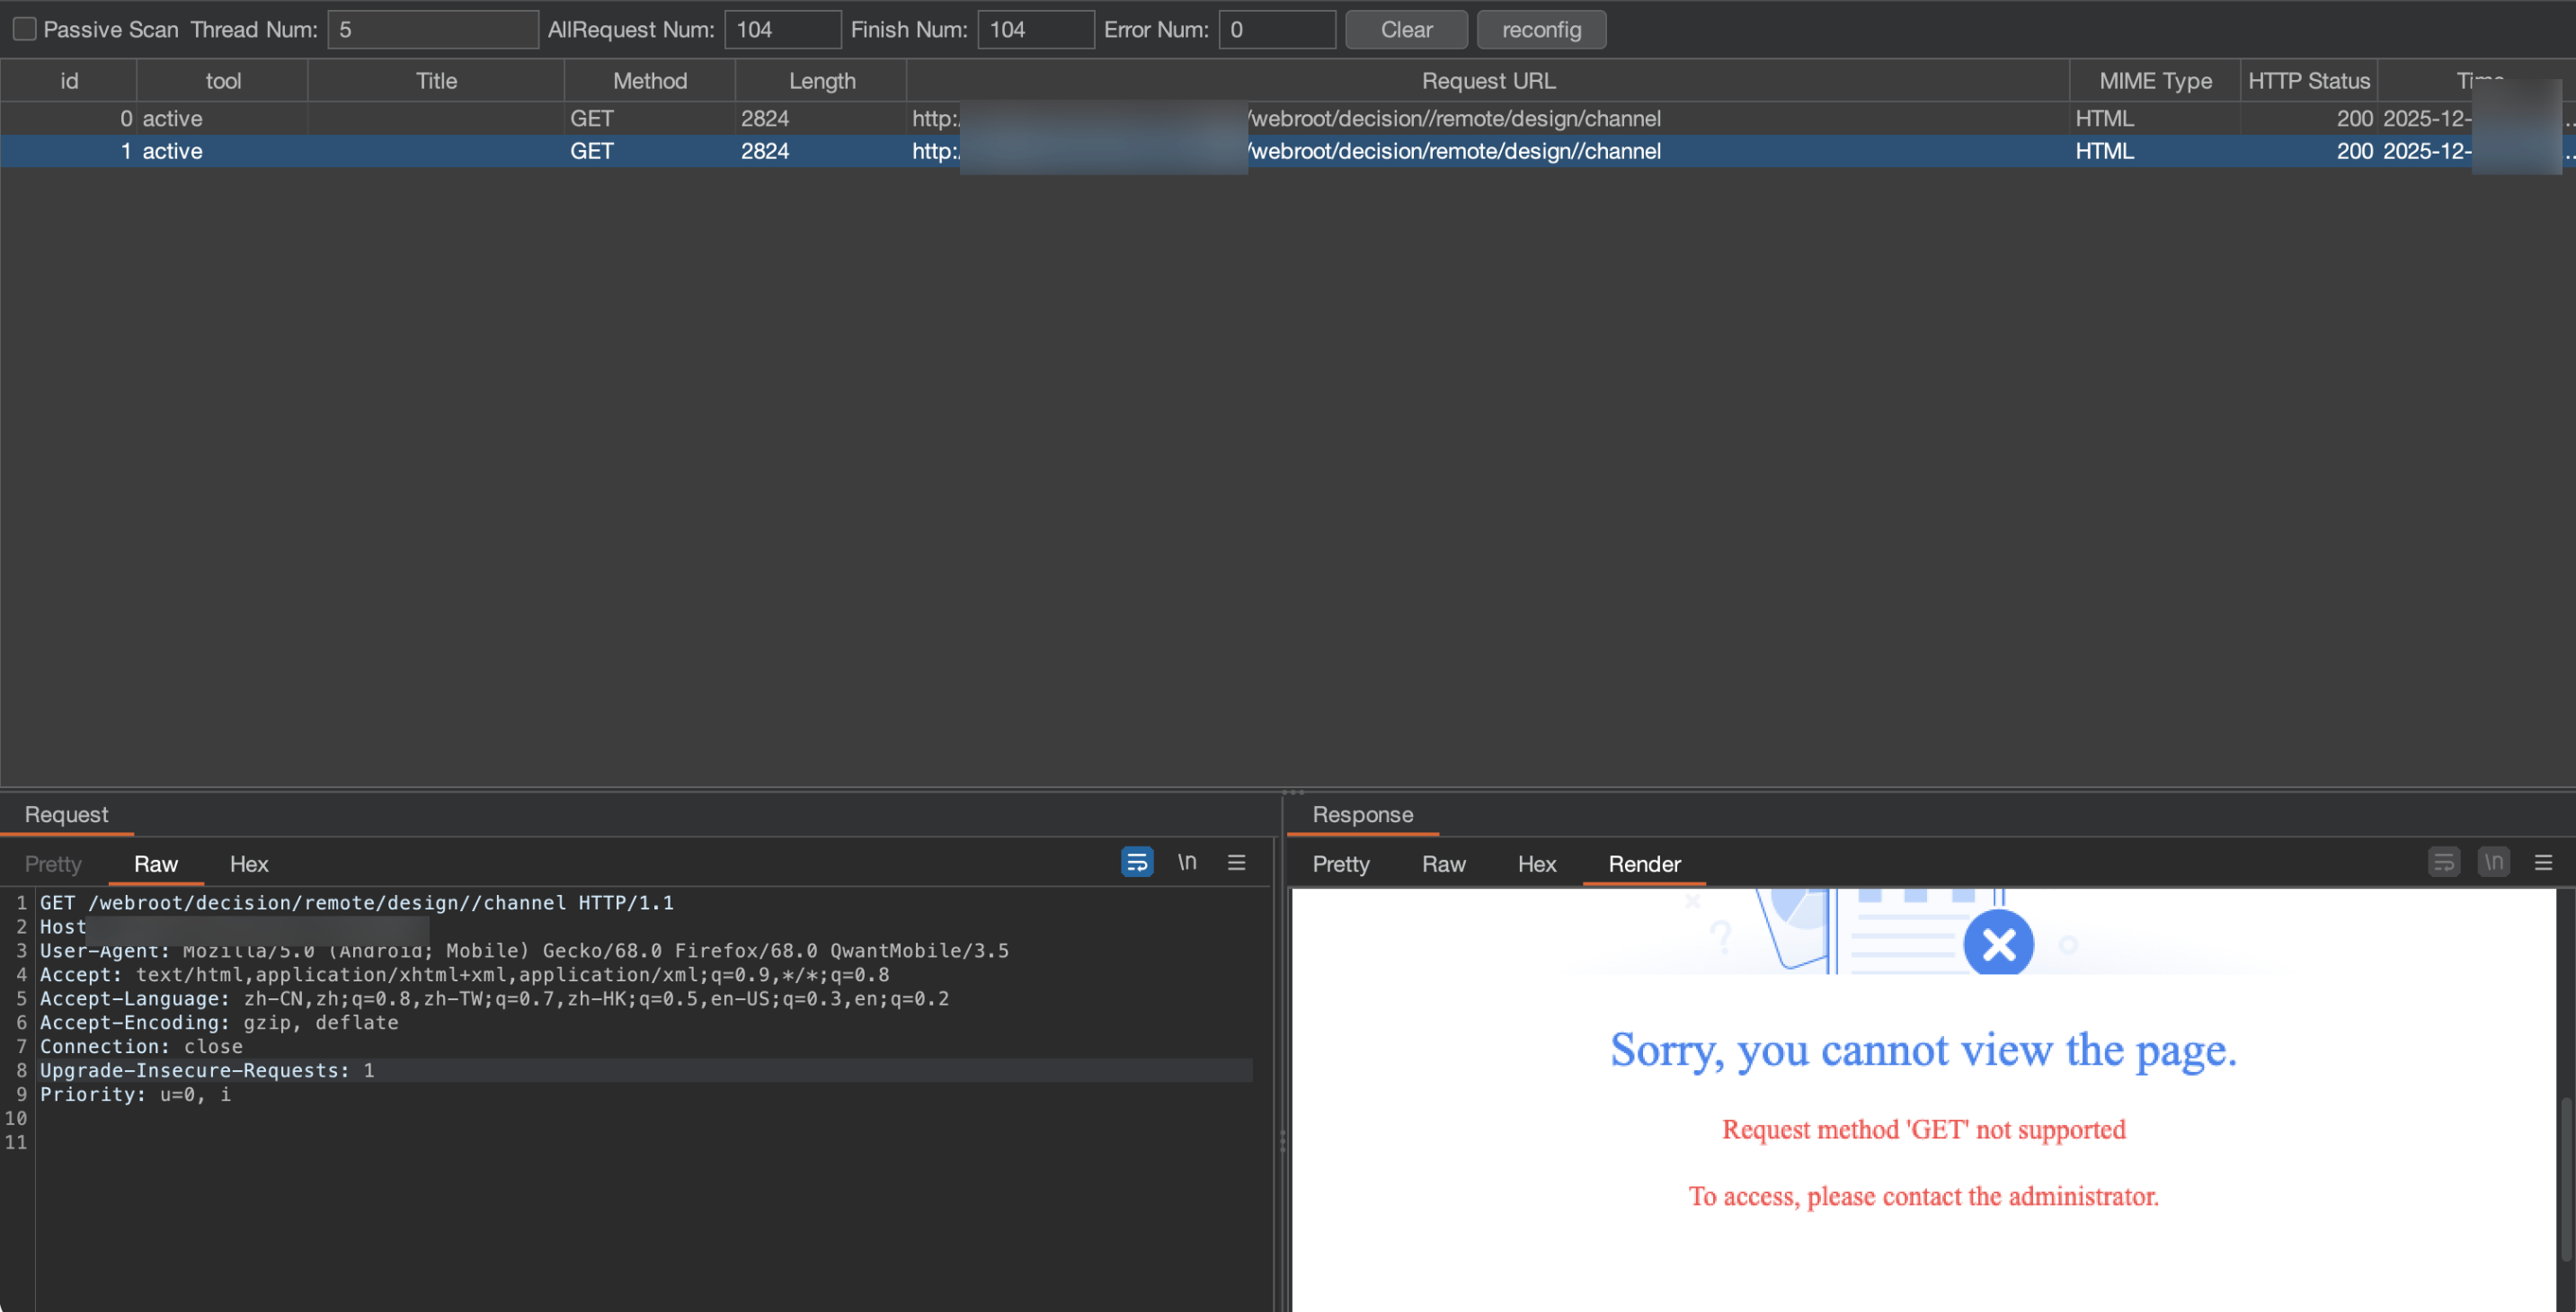This screenshot has width=2576, height=1312.
Task: Open the Request panel tab
Action: (x=66, y=814)
